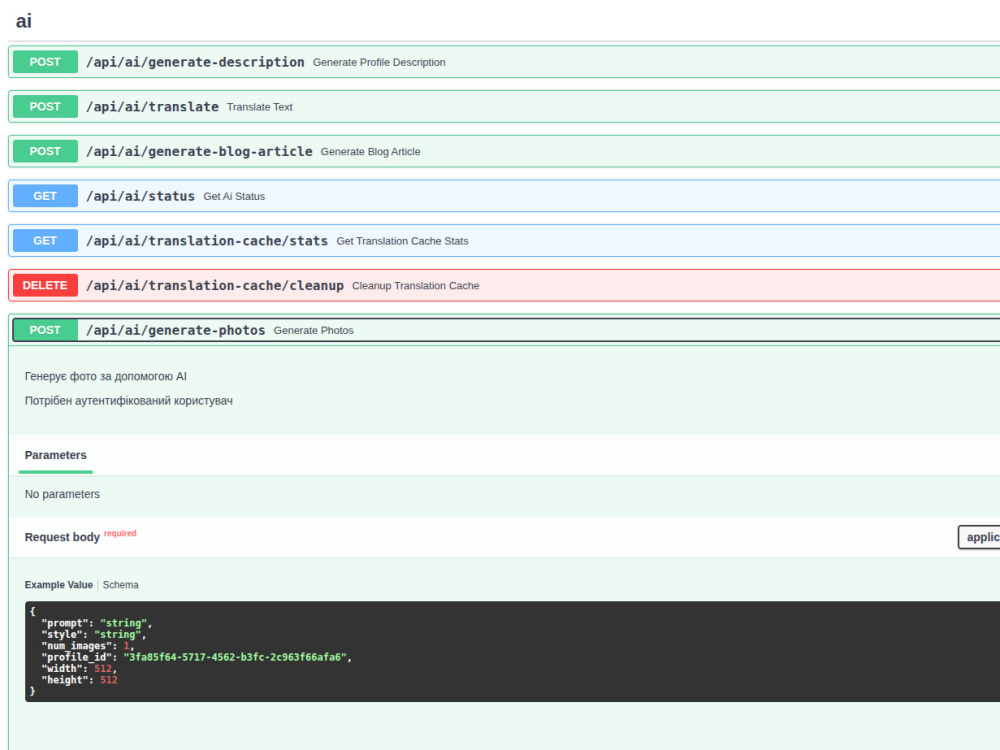Open the request body content type dropdown
This screenshot has height=750, width=1000.
(x=980, y=537)
